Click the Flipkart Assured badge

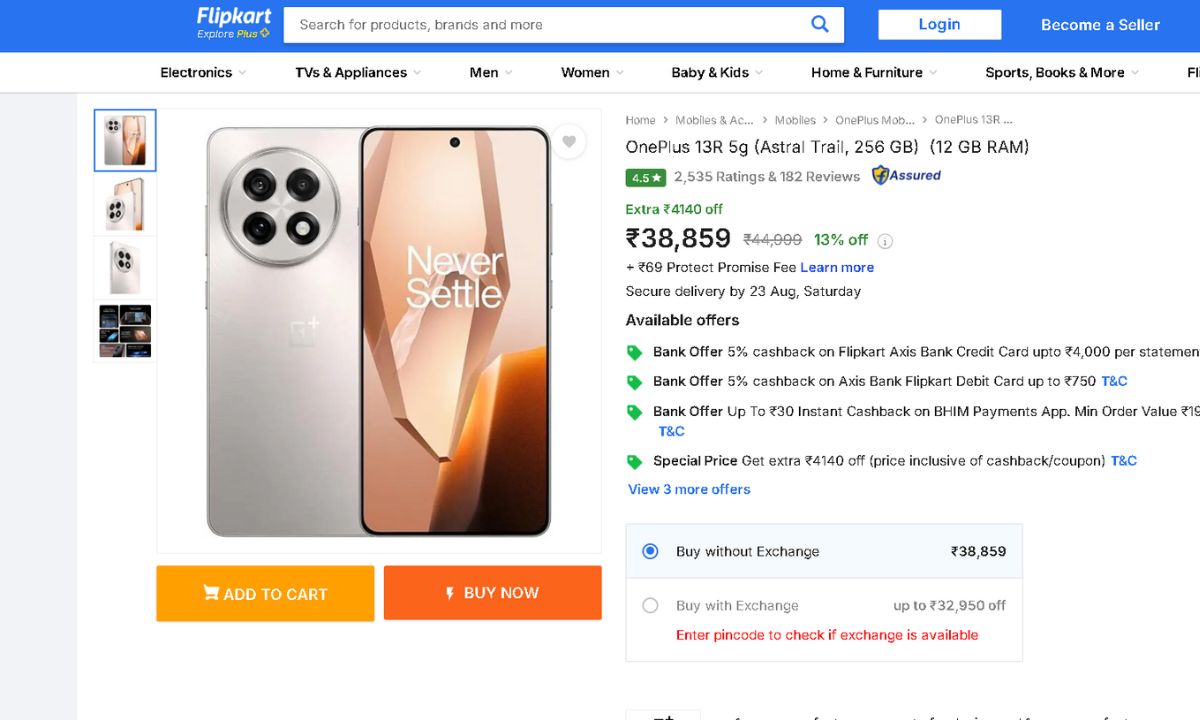point(906,176)
